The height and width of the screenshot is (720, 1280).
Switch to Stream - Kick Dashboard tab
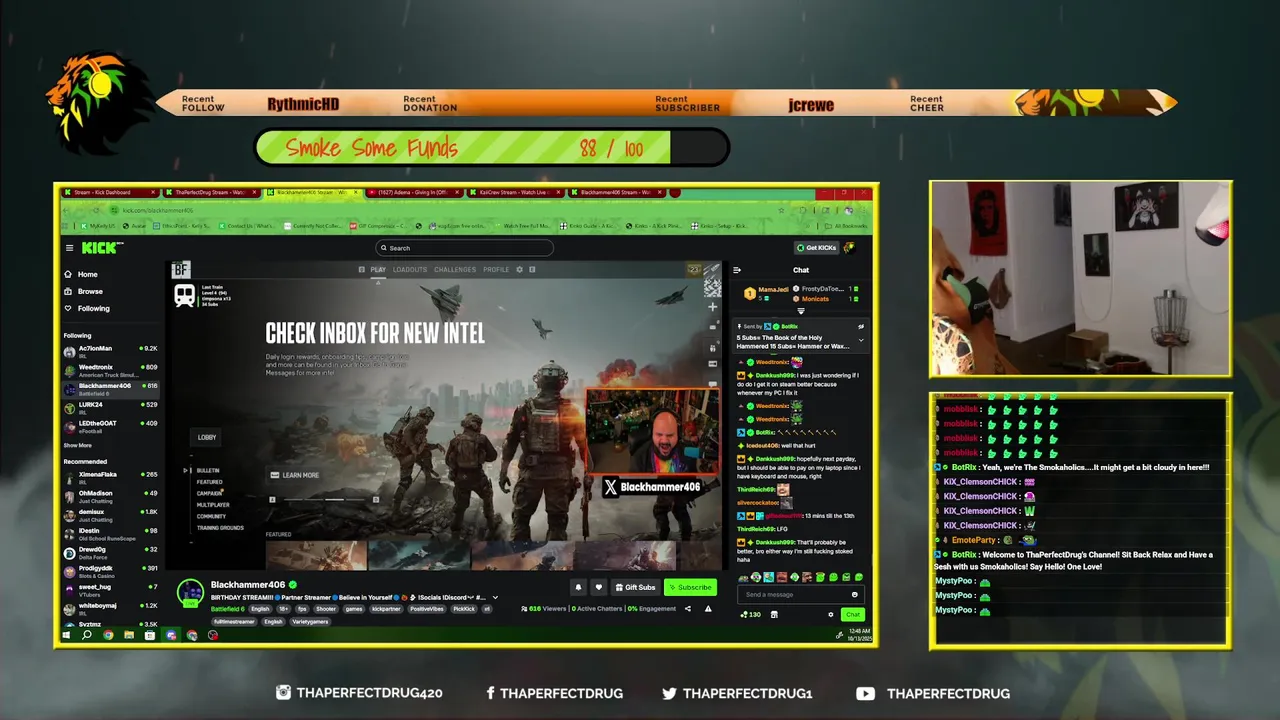(108, 192)
